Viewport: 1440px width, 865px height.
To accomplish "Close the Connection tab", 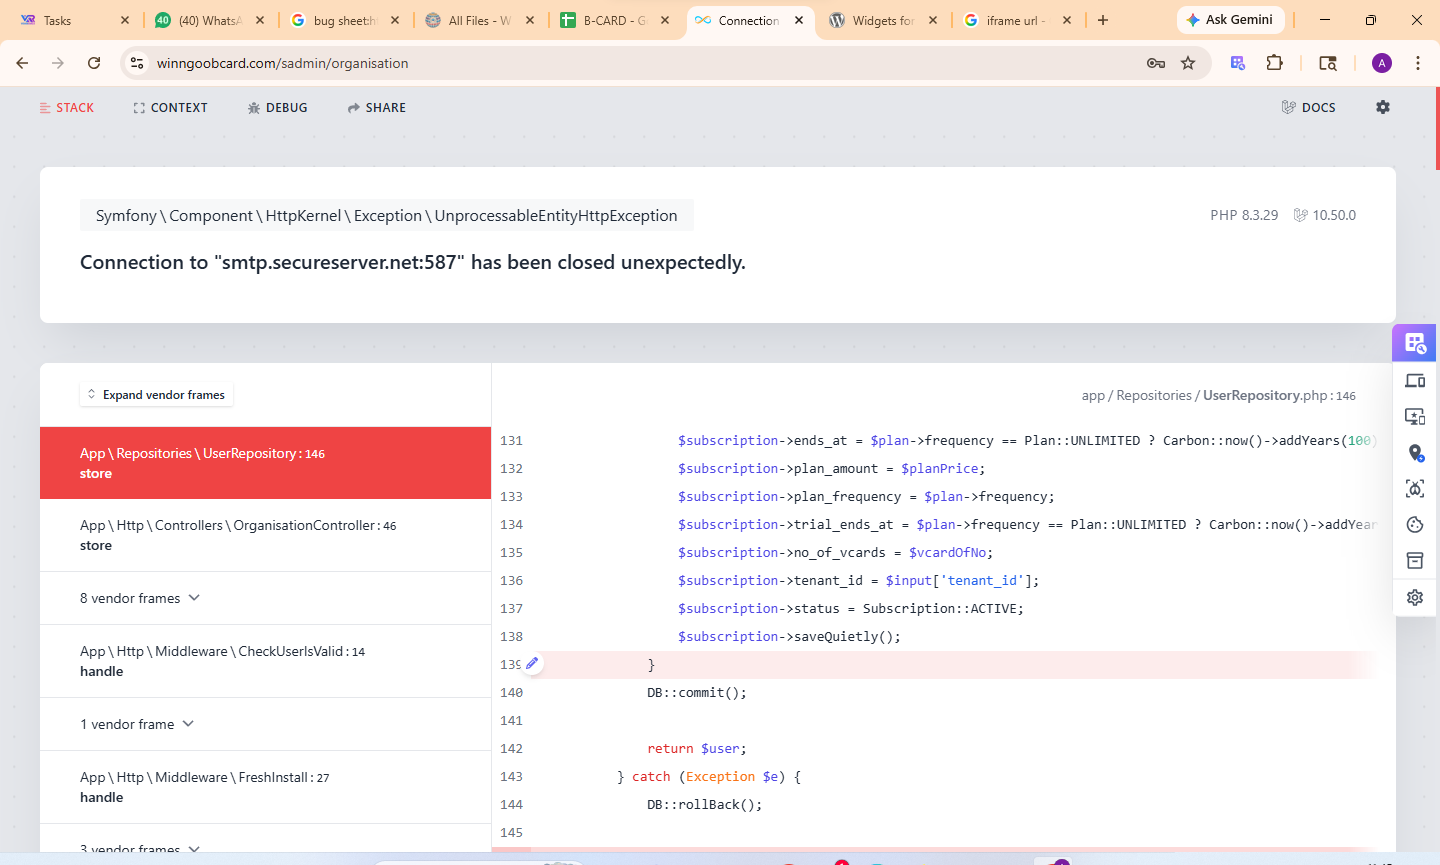I will pyautogui.click(x=799, y=20).
